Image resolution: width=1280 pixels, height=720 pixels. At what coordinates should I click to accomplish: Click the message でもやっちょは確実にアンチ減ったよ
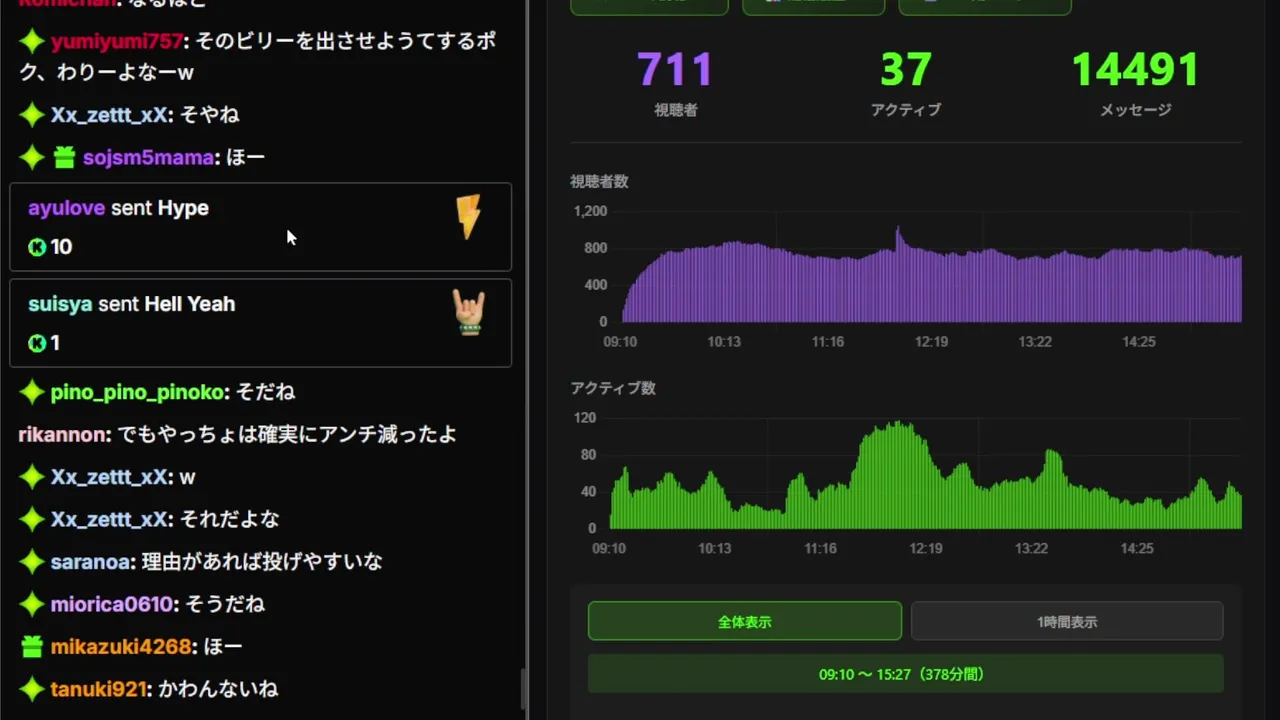pos(287,435)
